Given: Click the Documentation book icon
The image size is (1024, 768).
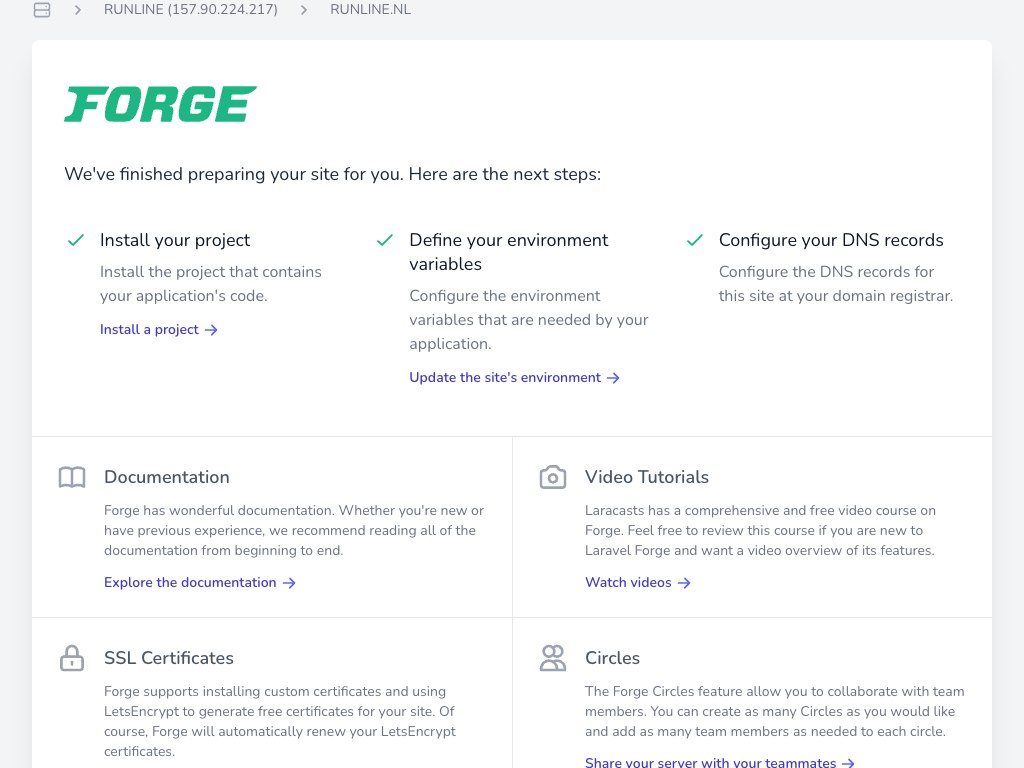Looking at the screenshot, I should tap(72, 477).
